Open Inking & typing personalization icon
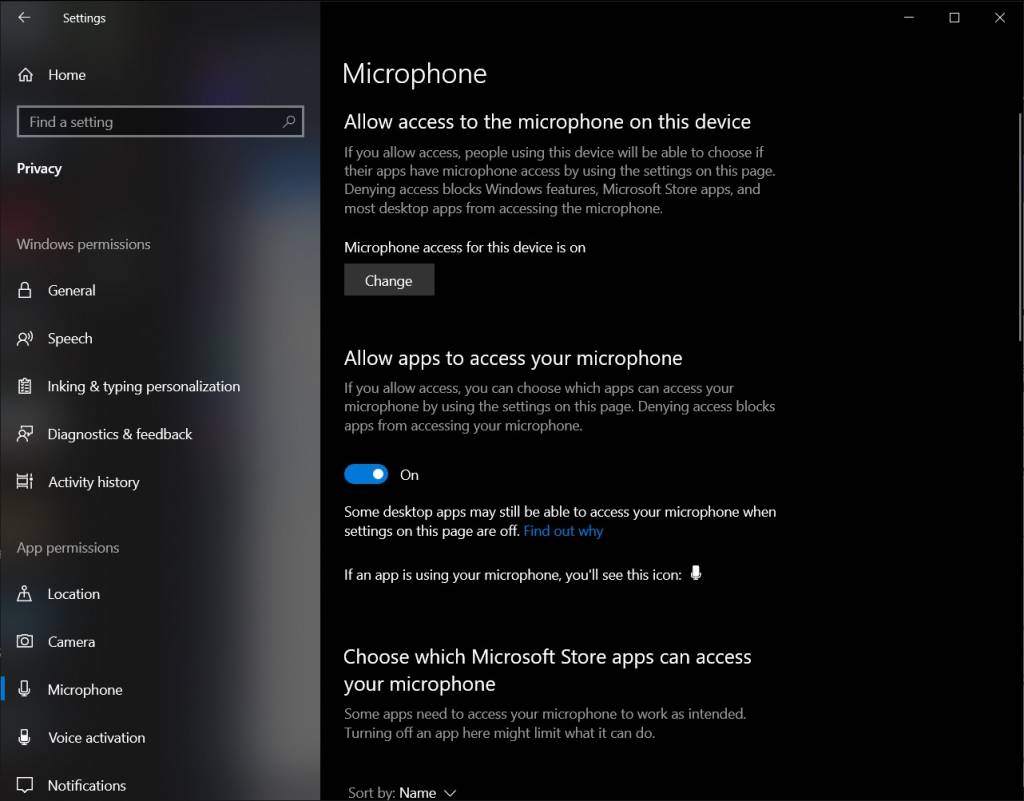The width and height of the screenshot is (1024, 801). tap(26, 387)
